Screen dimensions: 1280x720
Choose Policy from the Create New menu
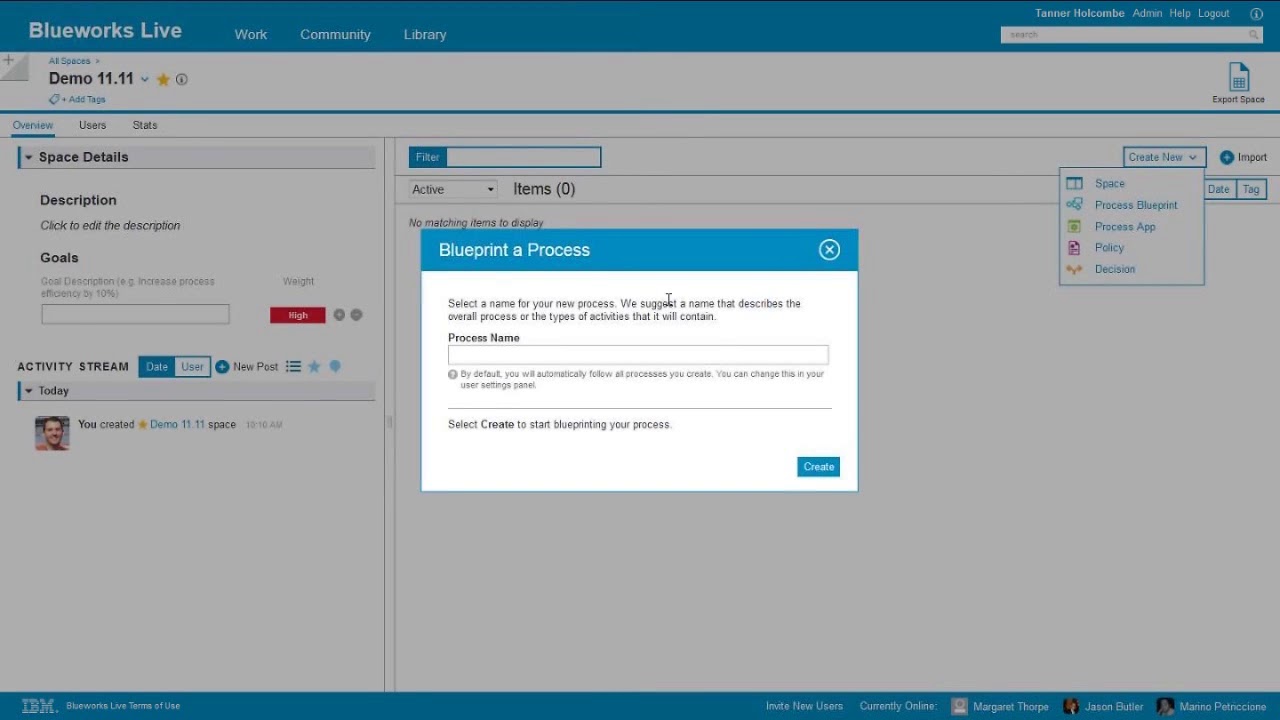1109,248
